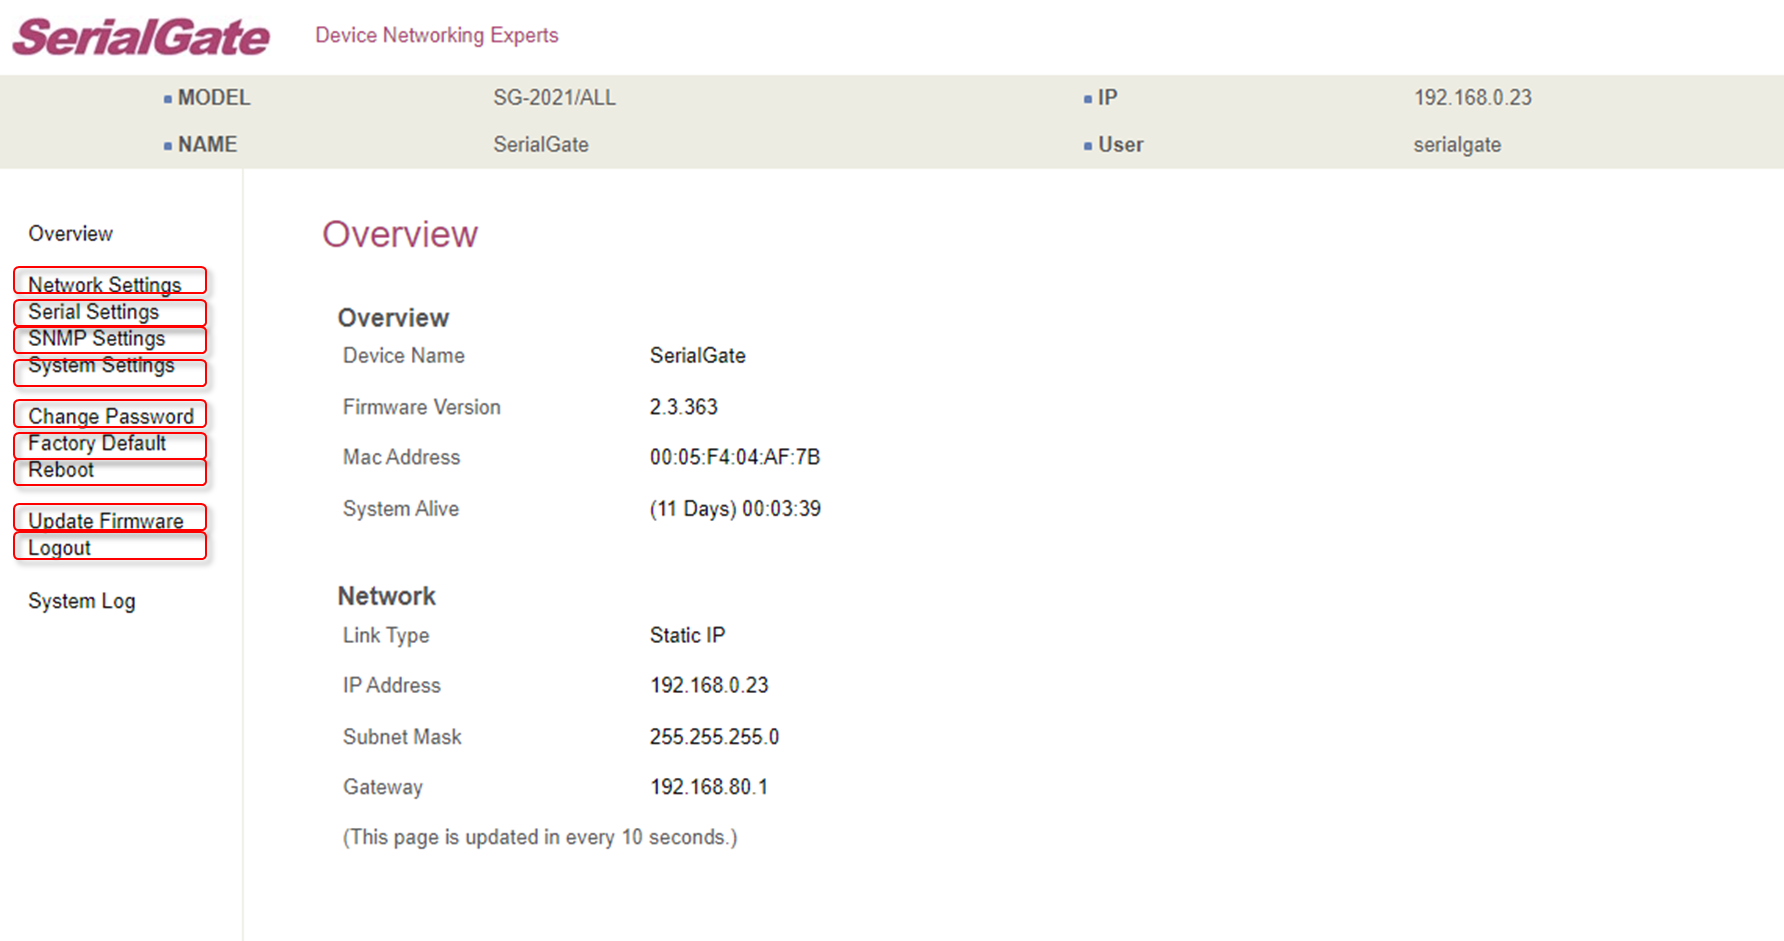This screenshot has width=1784, height=941.
Task: Open the Overview menu item
Action: pyautogui.click(x=70, y=234)
